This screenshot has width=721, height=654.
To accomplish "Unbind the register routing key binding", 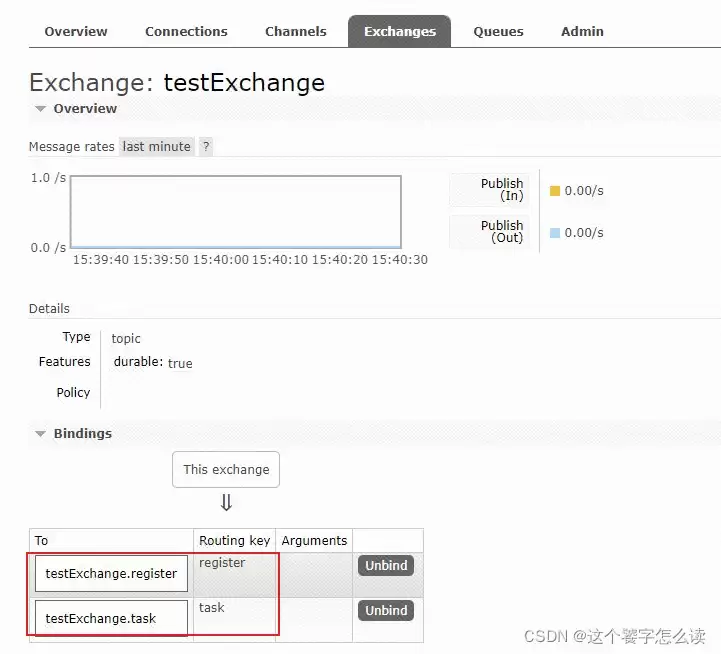I will tap(386, 565).
